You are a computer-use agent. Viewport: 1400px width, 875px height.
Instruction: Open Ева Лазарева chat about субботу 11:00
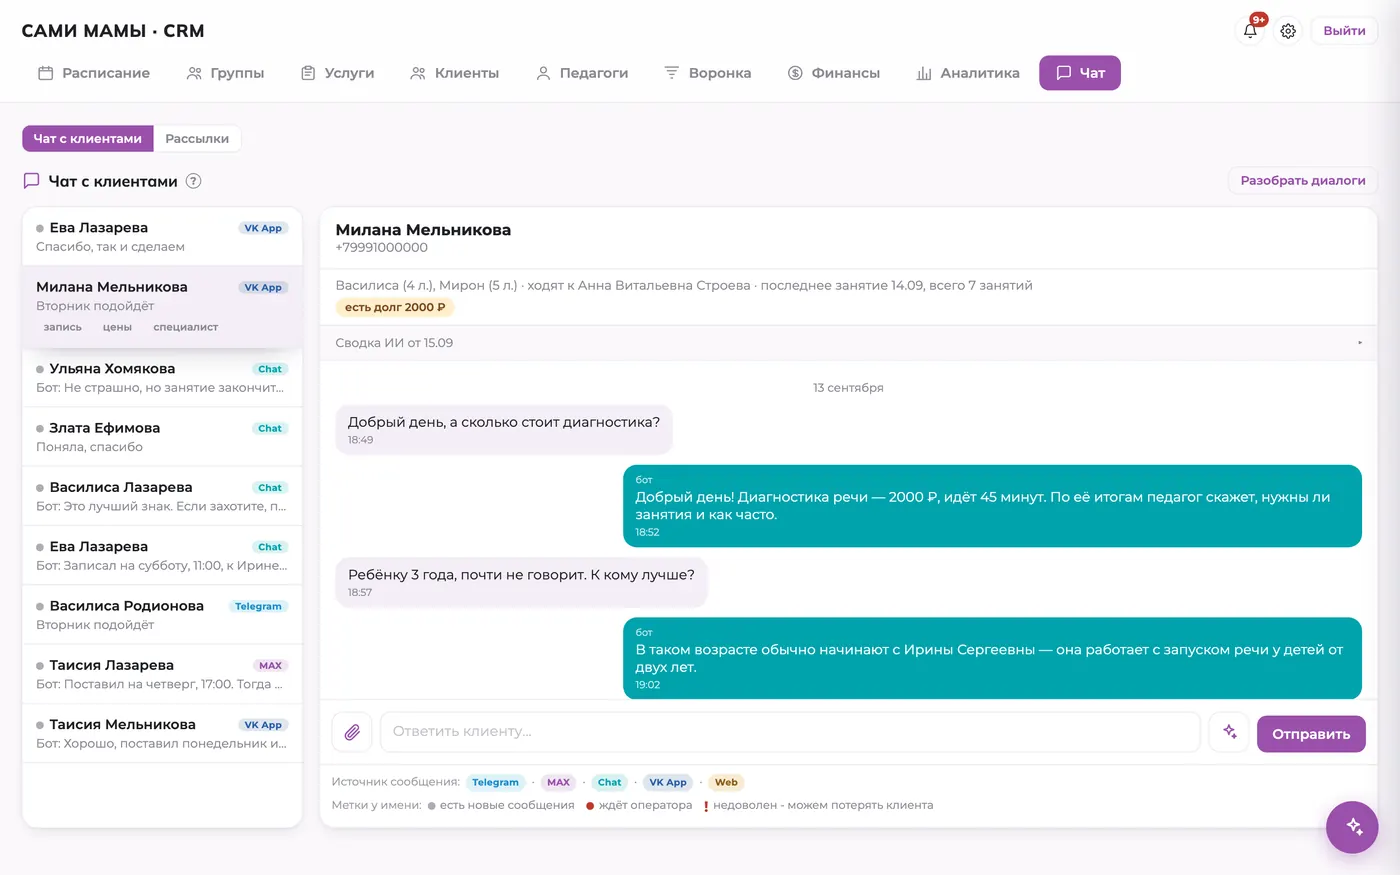[x=162, y=555]
